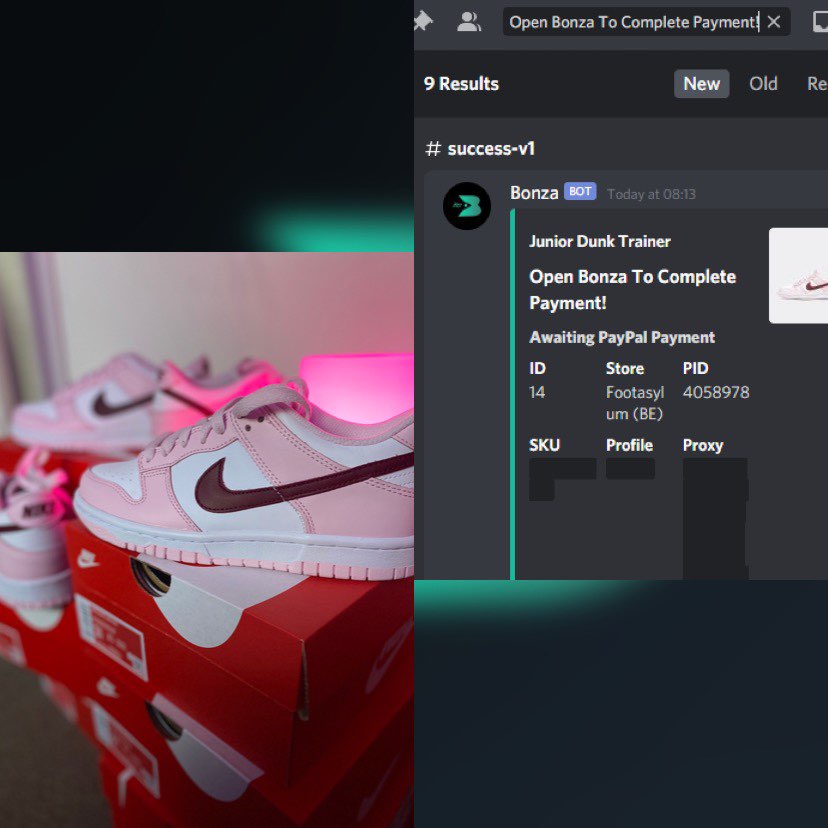Open the sneaker thumbnail in the embed
The height and width of the screenshot is (828, 828).
point(798,276)
